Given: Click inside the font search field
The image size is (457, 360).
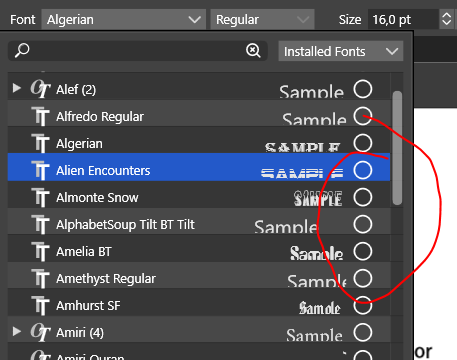Looking at the screenshot, I should (x=138, y=51).
